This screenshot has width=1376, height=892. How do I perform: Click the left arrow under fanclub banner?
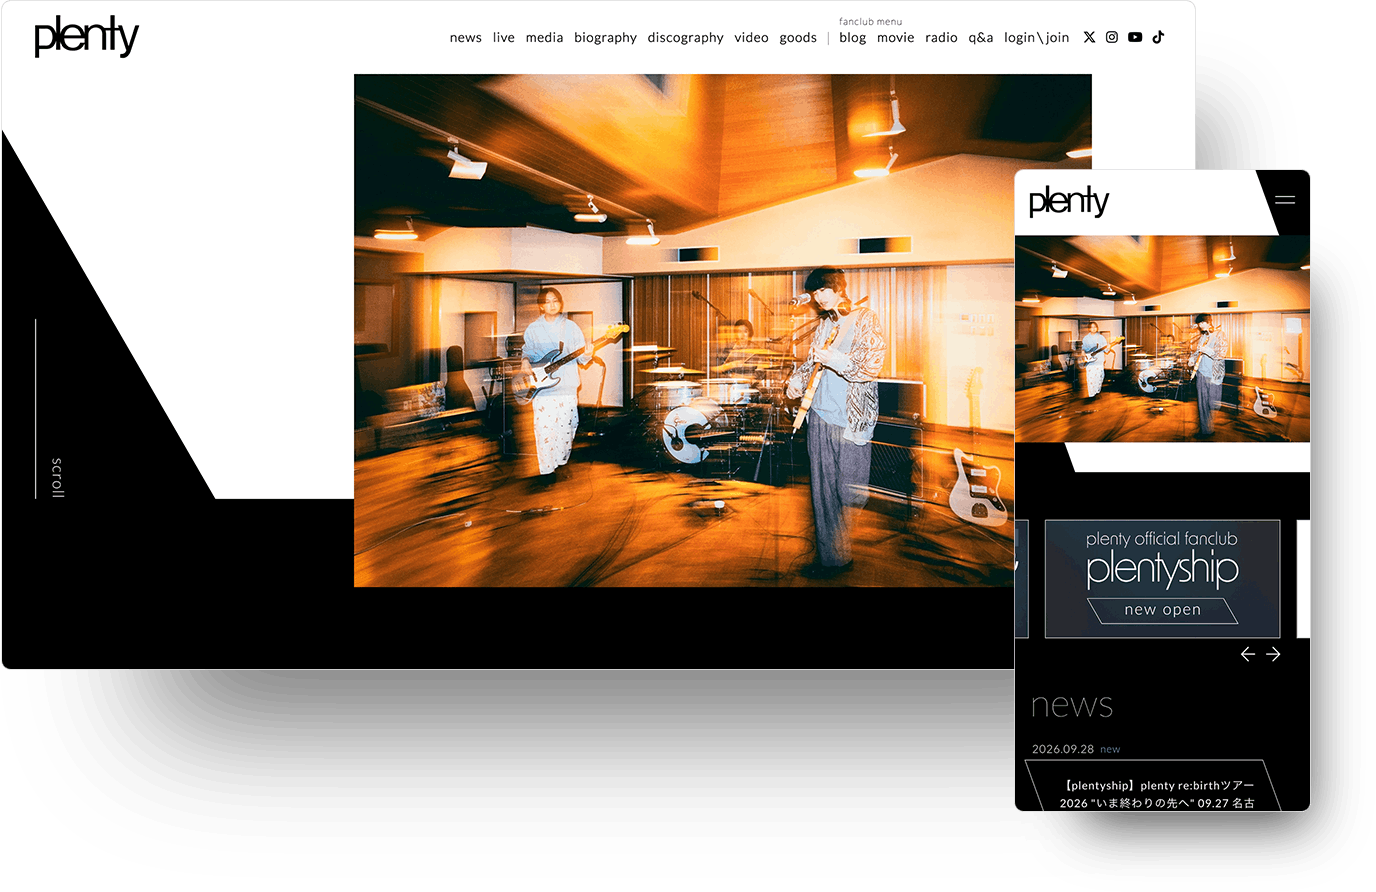(x=1247, y=654)
